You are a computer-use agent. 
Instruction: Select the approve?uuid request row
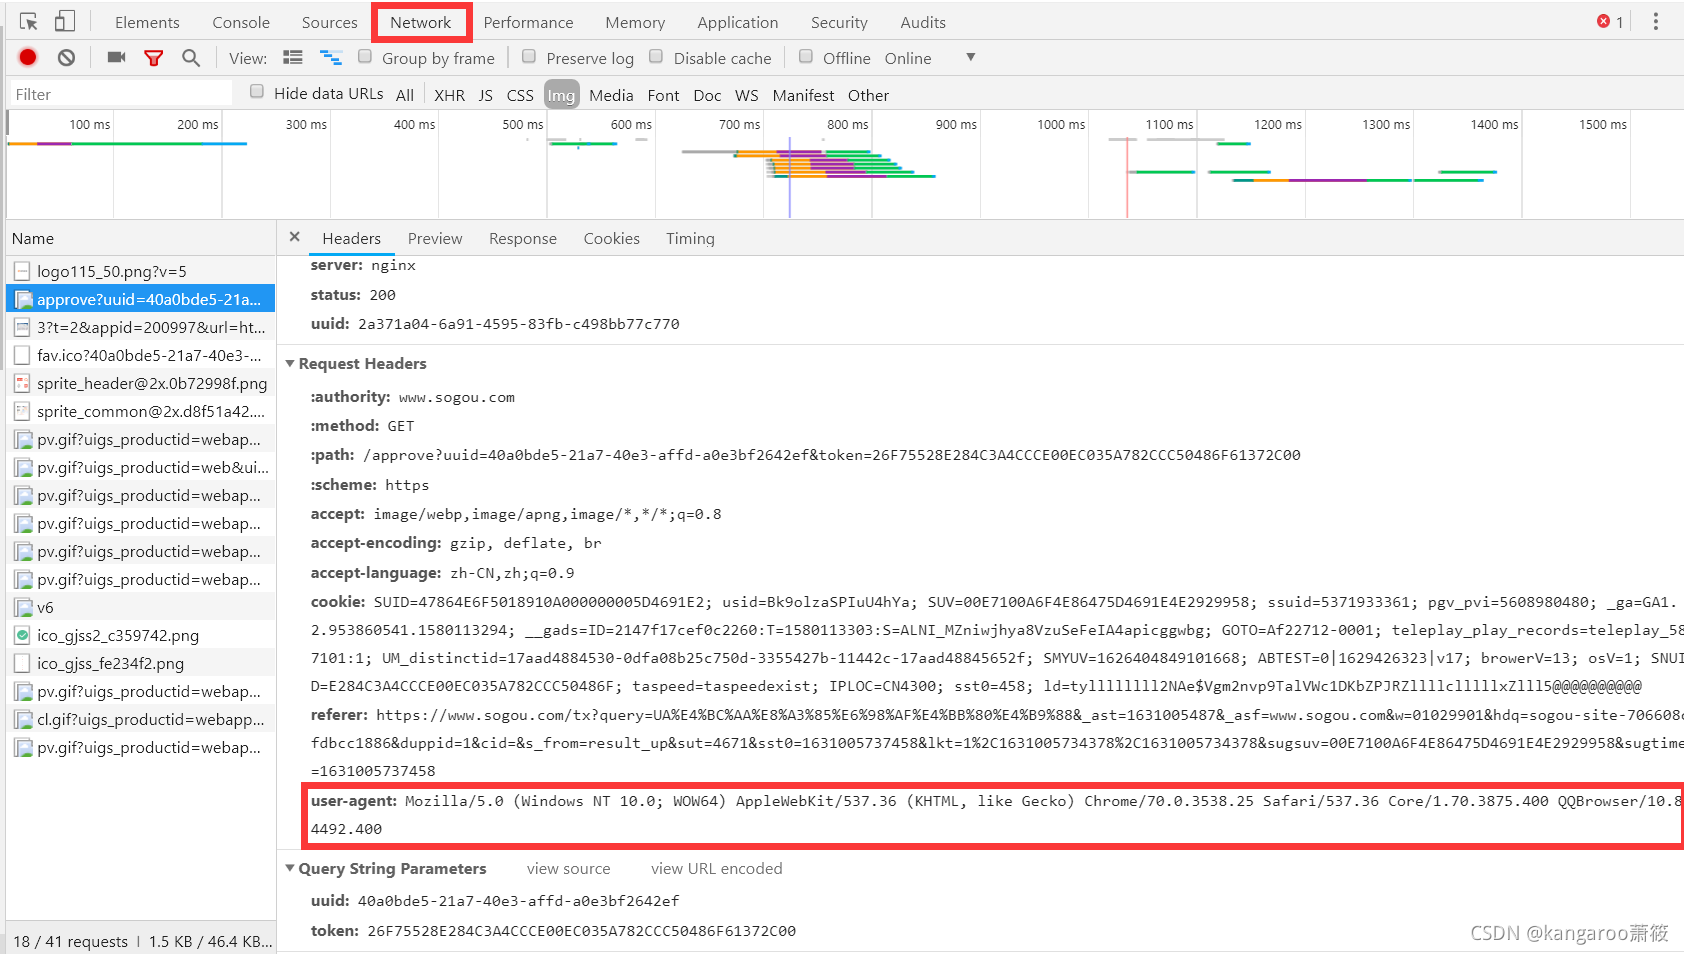click(x=140, y=299)
